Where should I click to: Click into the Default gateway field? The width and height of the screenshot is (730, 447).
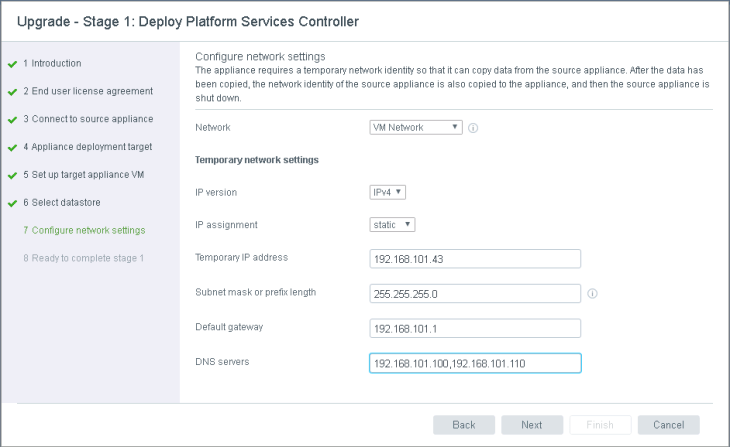[x=475, y=329]
